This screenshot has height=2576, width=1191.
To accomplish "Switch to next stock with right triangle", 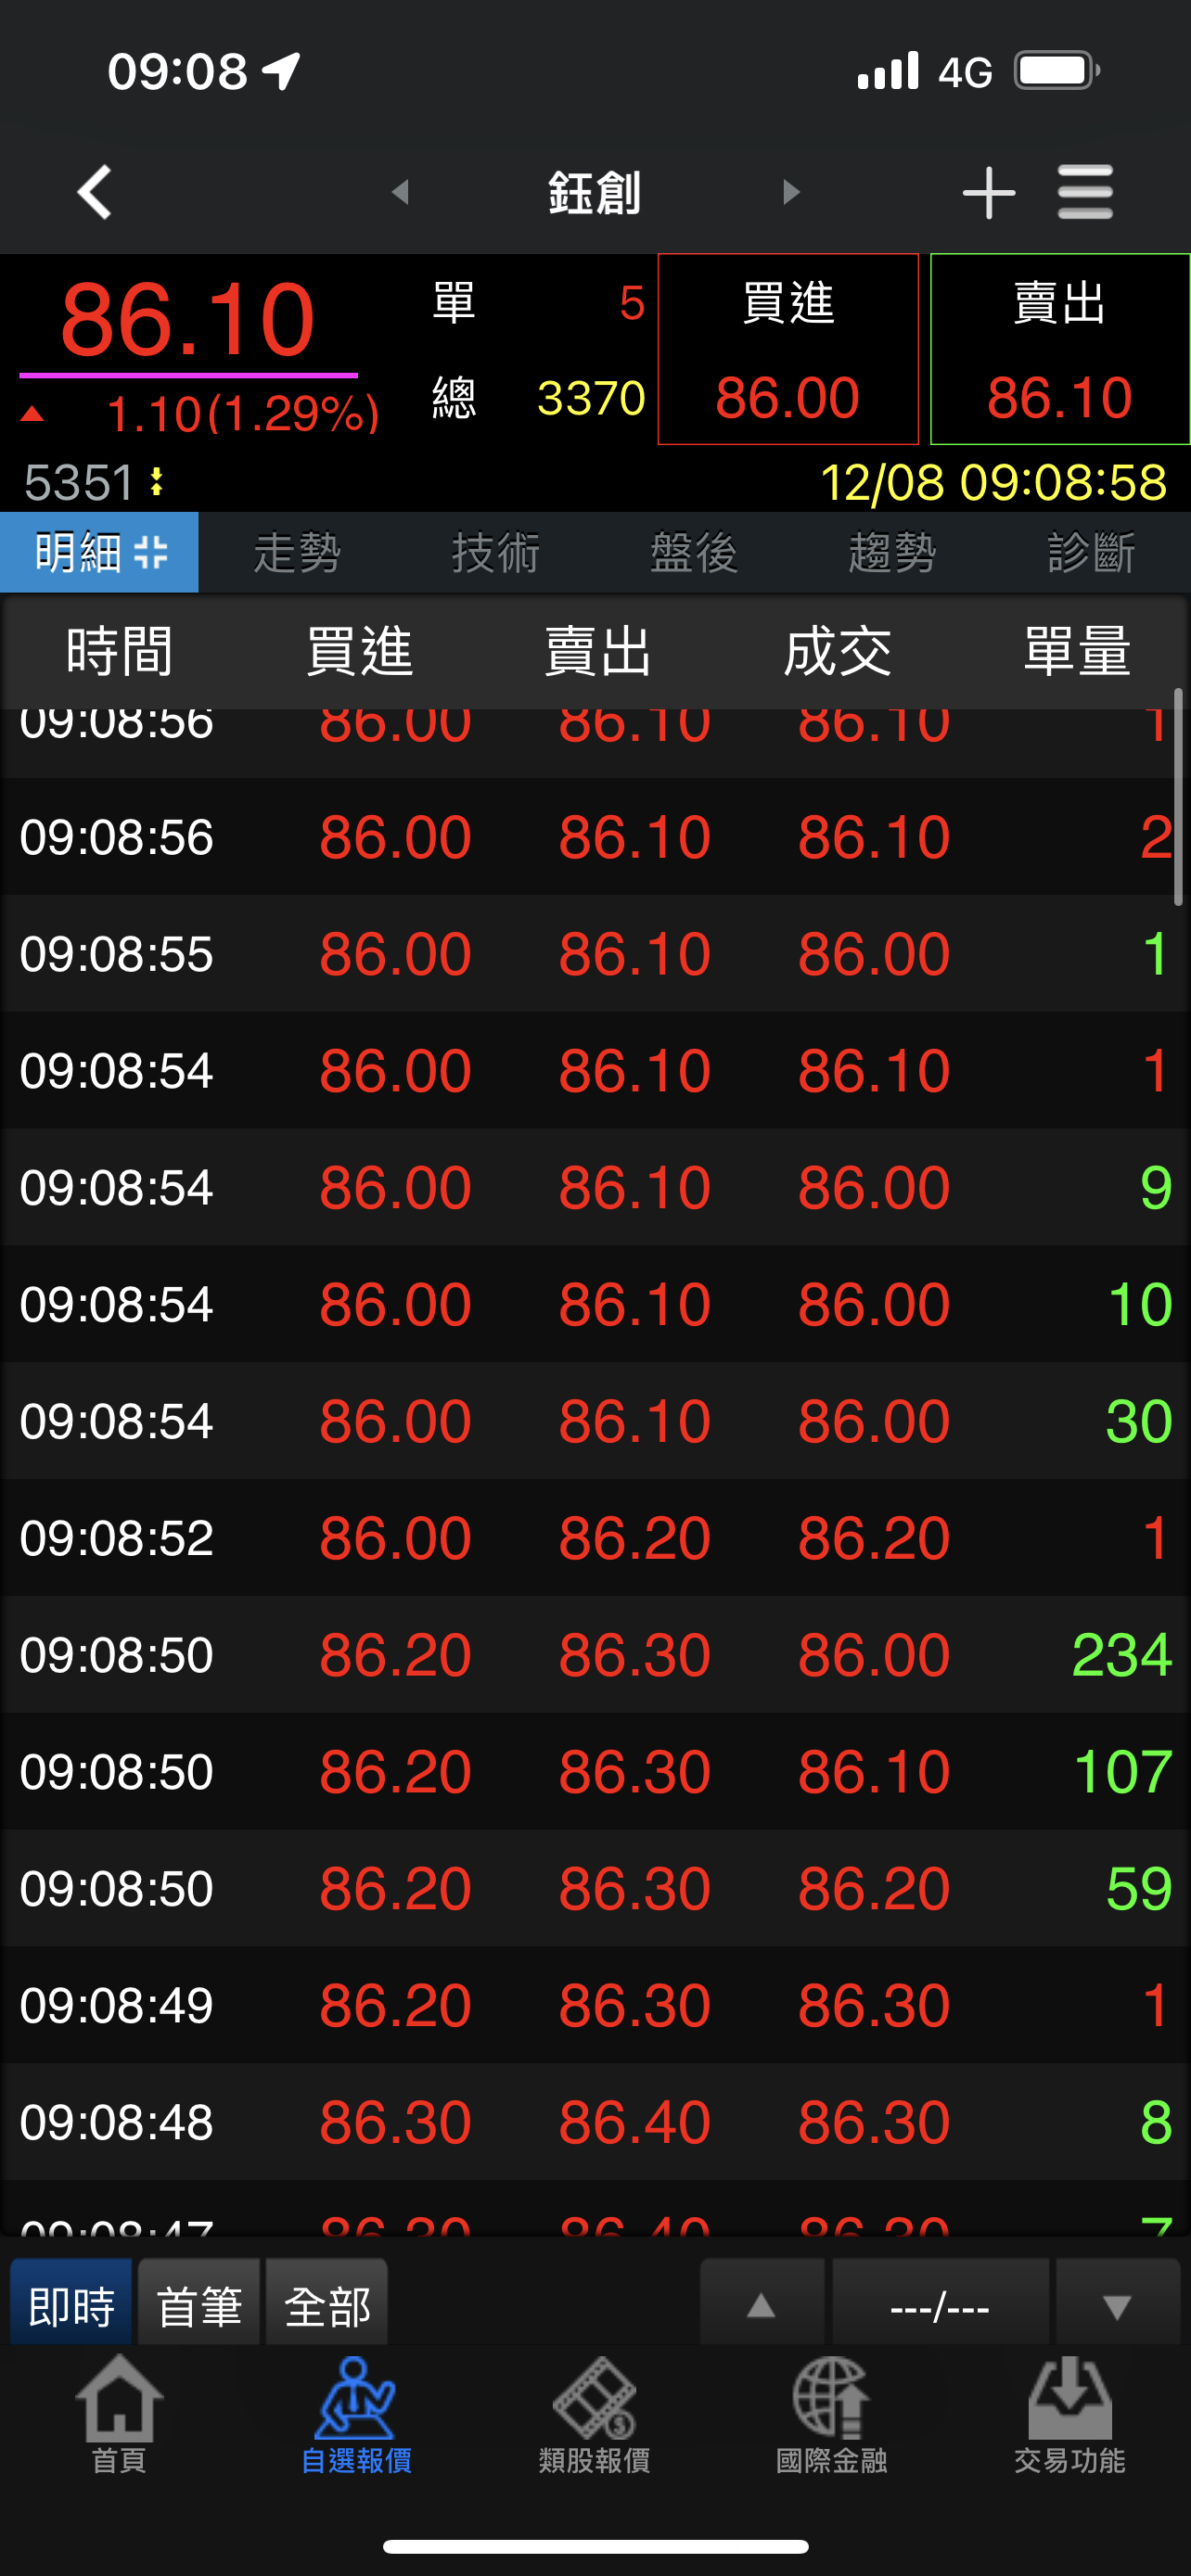I will pyautogui.click(x=791, y=192).
